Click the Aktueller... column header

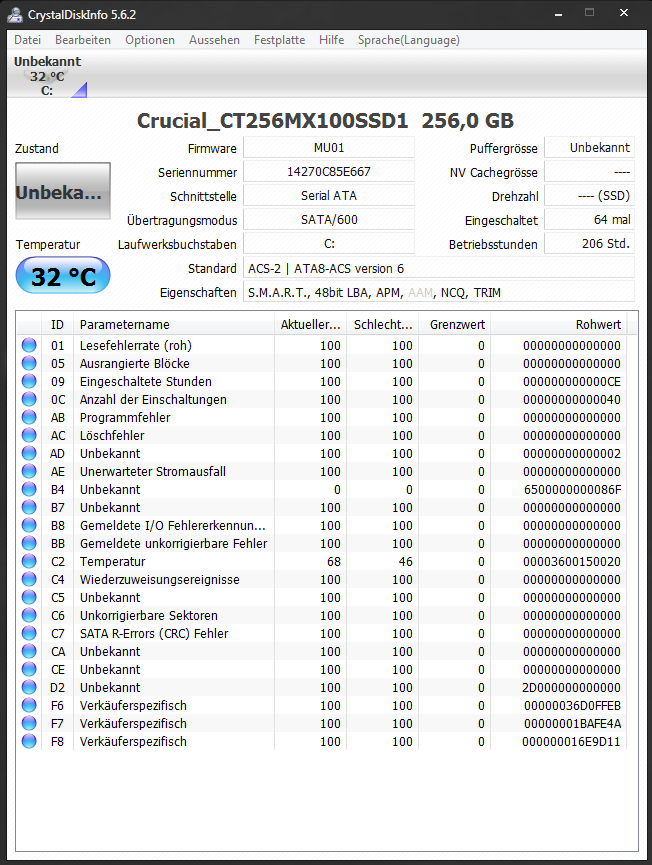[310, 324]
